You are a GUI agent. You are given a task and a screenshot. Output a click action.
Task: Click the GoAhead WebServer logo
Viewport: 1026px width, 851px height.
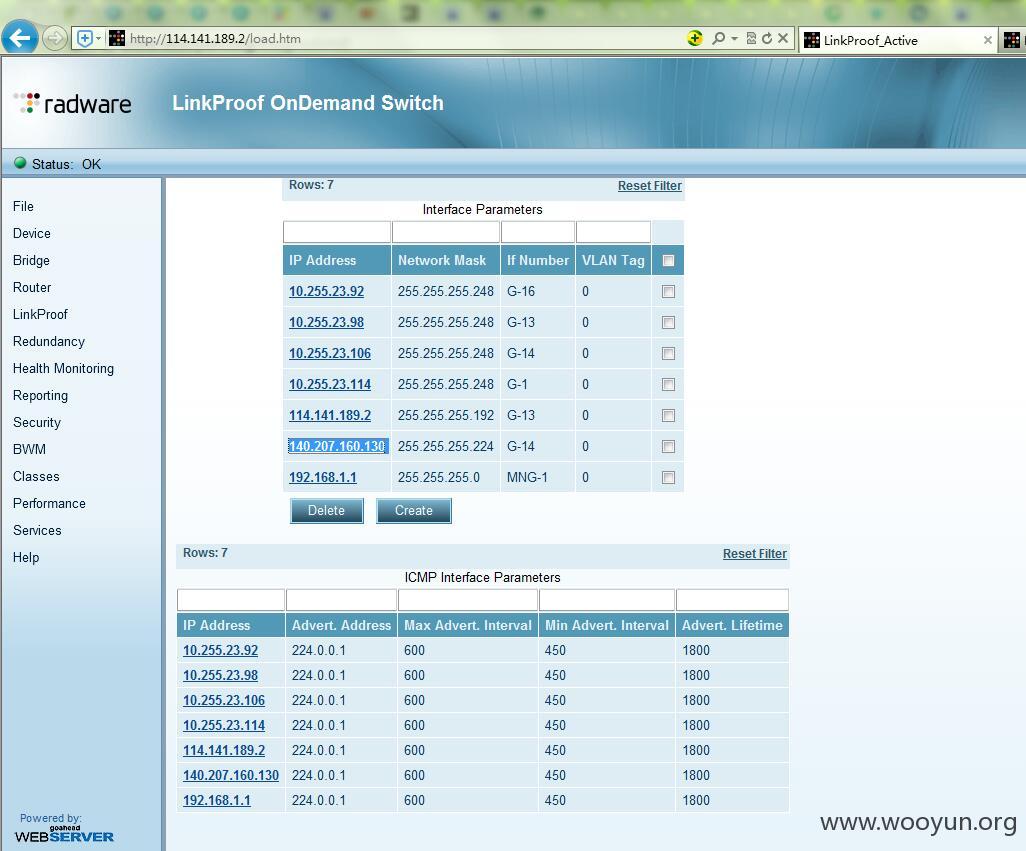(64, 834)
